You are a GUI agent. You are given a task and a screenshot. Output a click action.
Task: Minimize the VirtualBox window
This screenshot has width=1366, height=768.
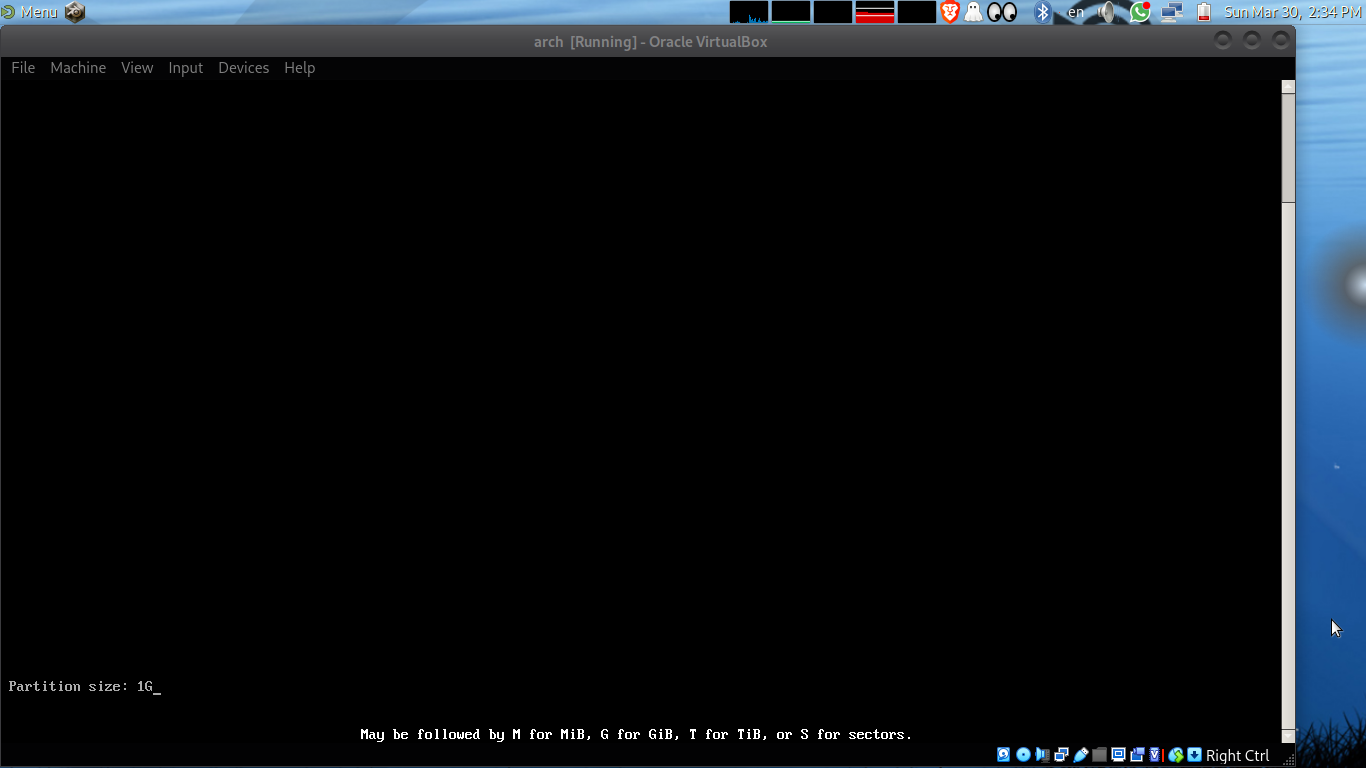point(1223,40)
